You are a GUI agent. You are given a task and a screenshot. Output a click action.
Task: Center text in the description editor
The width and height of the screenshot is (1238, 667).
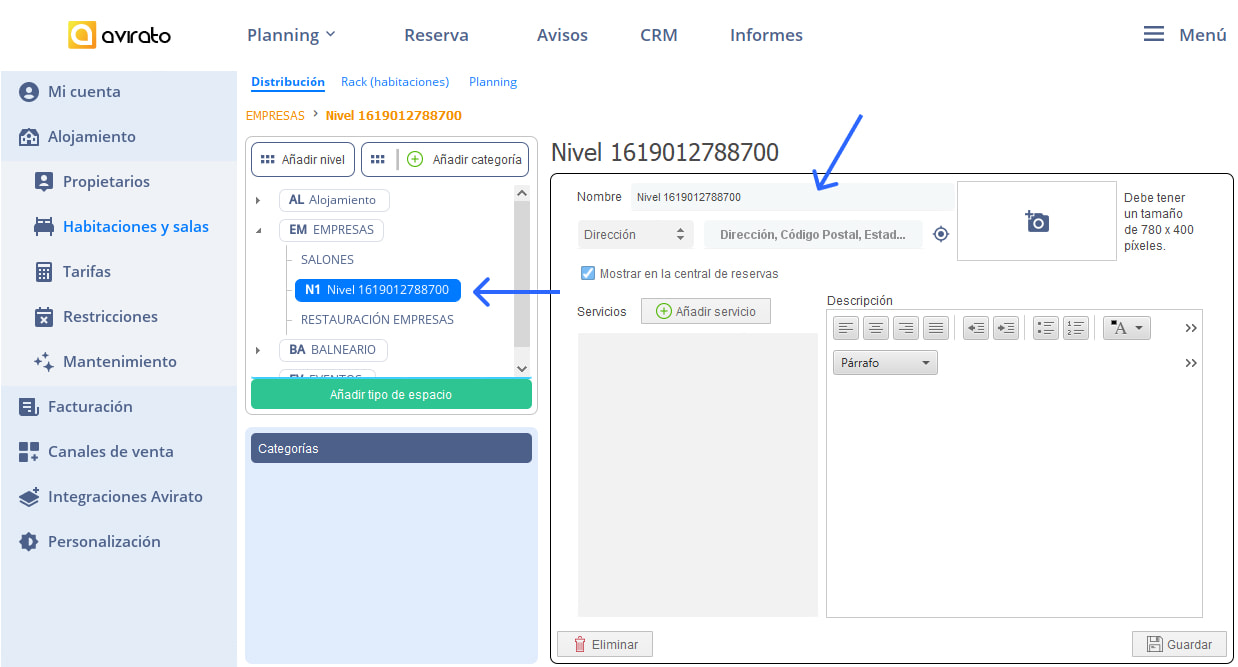[876, 328]
